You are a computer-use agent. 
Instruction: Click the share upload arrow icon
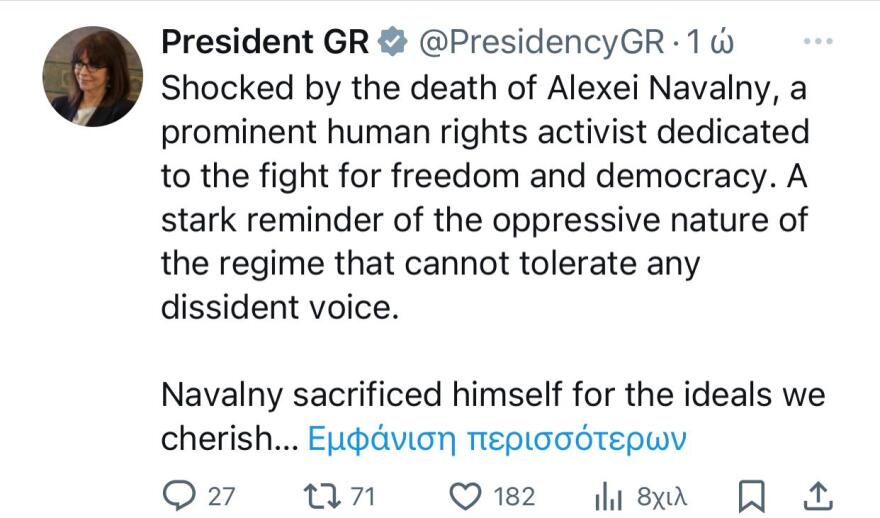pos(817,495)
